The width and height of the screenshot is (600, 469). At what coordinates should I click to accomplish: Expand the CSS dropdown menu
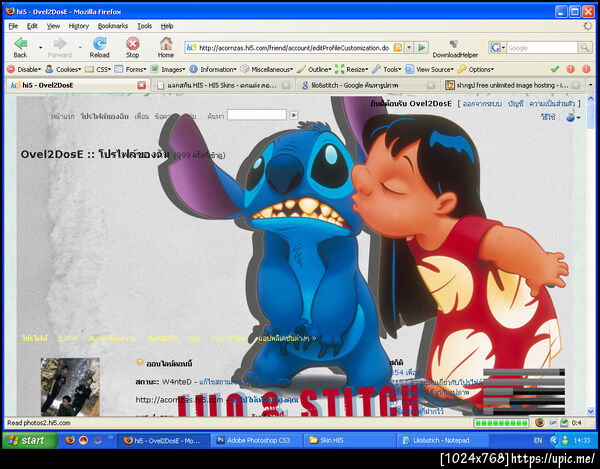(98, 69)
